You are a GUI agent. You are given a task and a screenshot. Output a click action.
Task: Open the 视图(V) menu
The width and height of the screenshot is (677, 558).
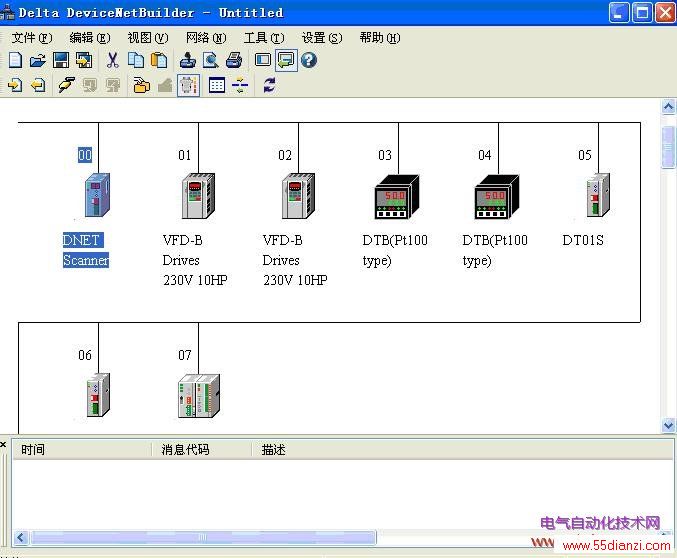click(x=148, y=38)
